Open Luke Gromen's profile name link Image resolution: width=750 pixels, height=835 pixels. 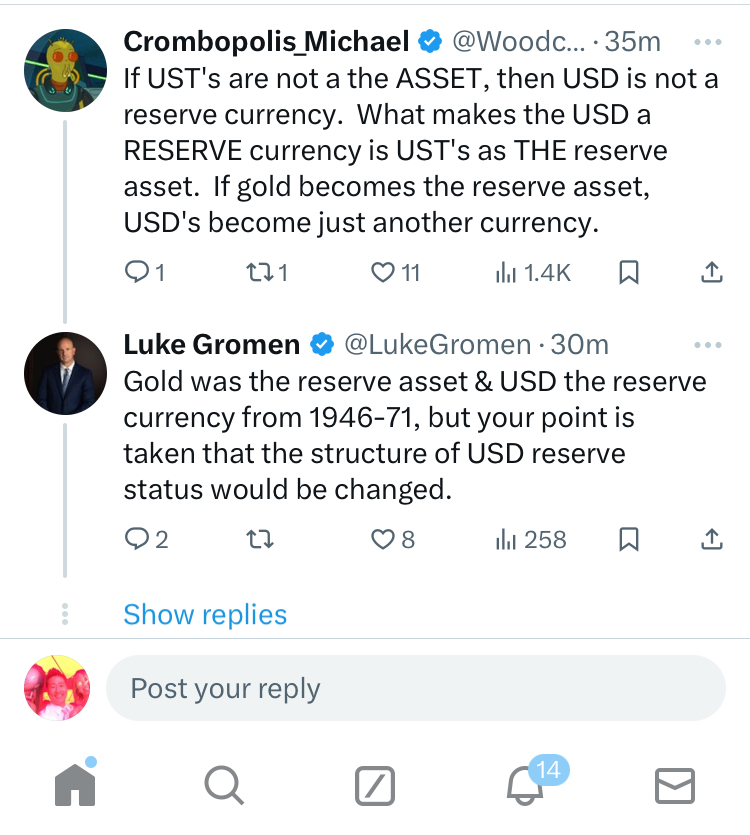(x=211, y=344)
